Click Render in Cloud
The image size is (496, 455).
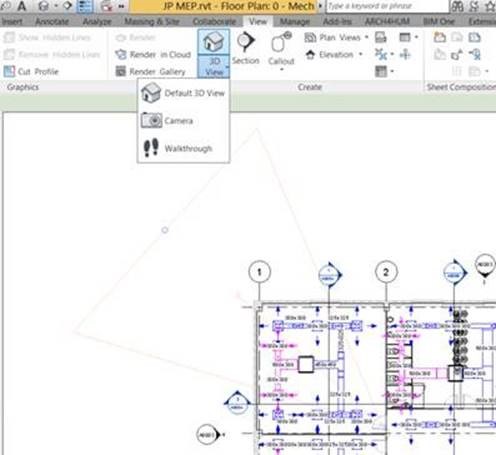(x=153, y=54)
